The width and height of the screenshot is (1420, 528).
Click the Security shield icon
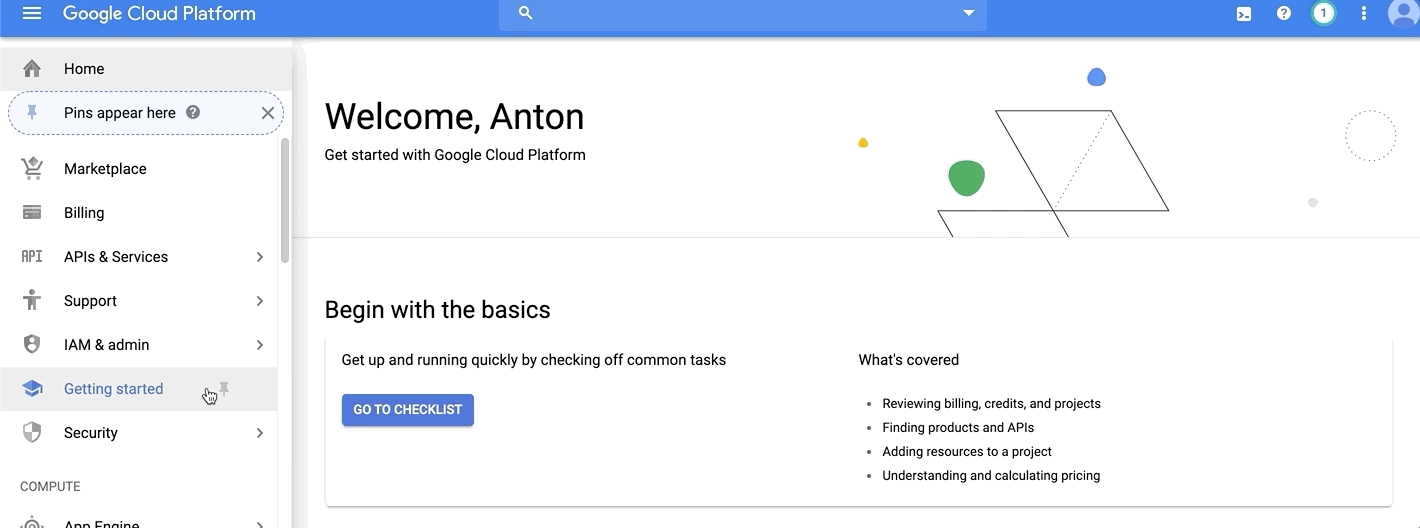tap(32, 432)
